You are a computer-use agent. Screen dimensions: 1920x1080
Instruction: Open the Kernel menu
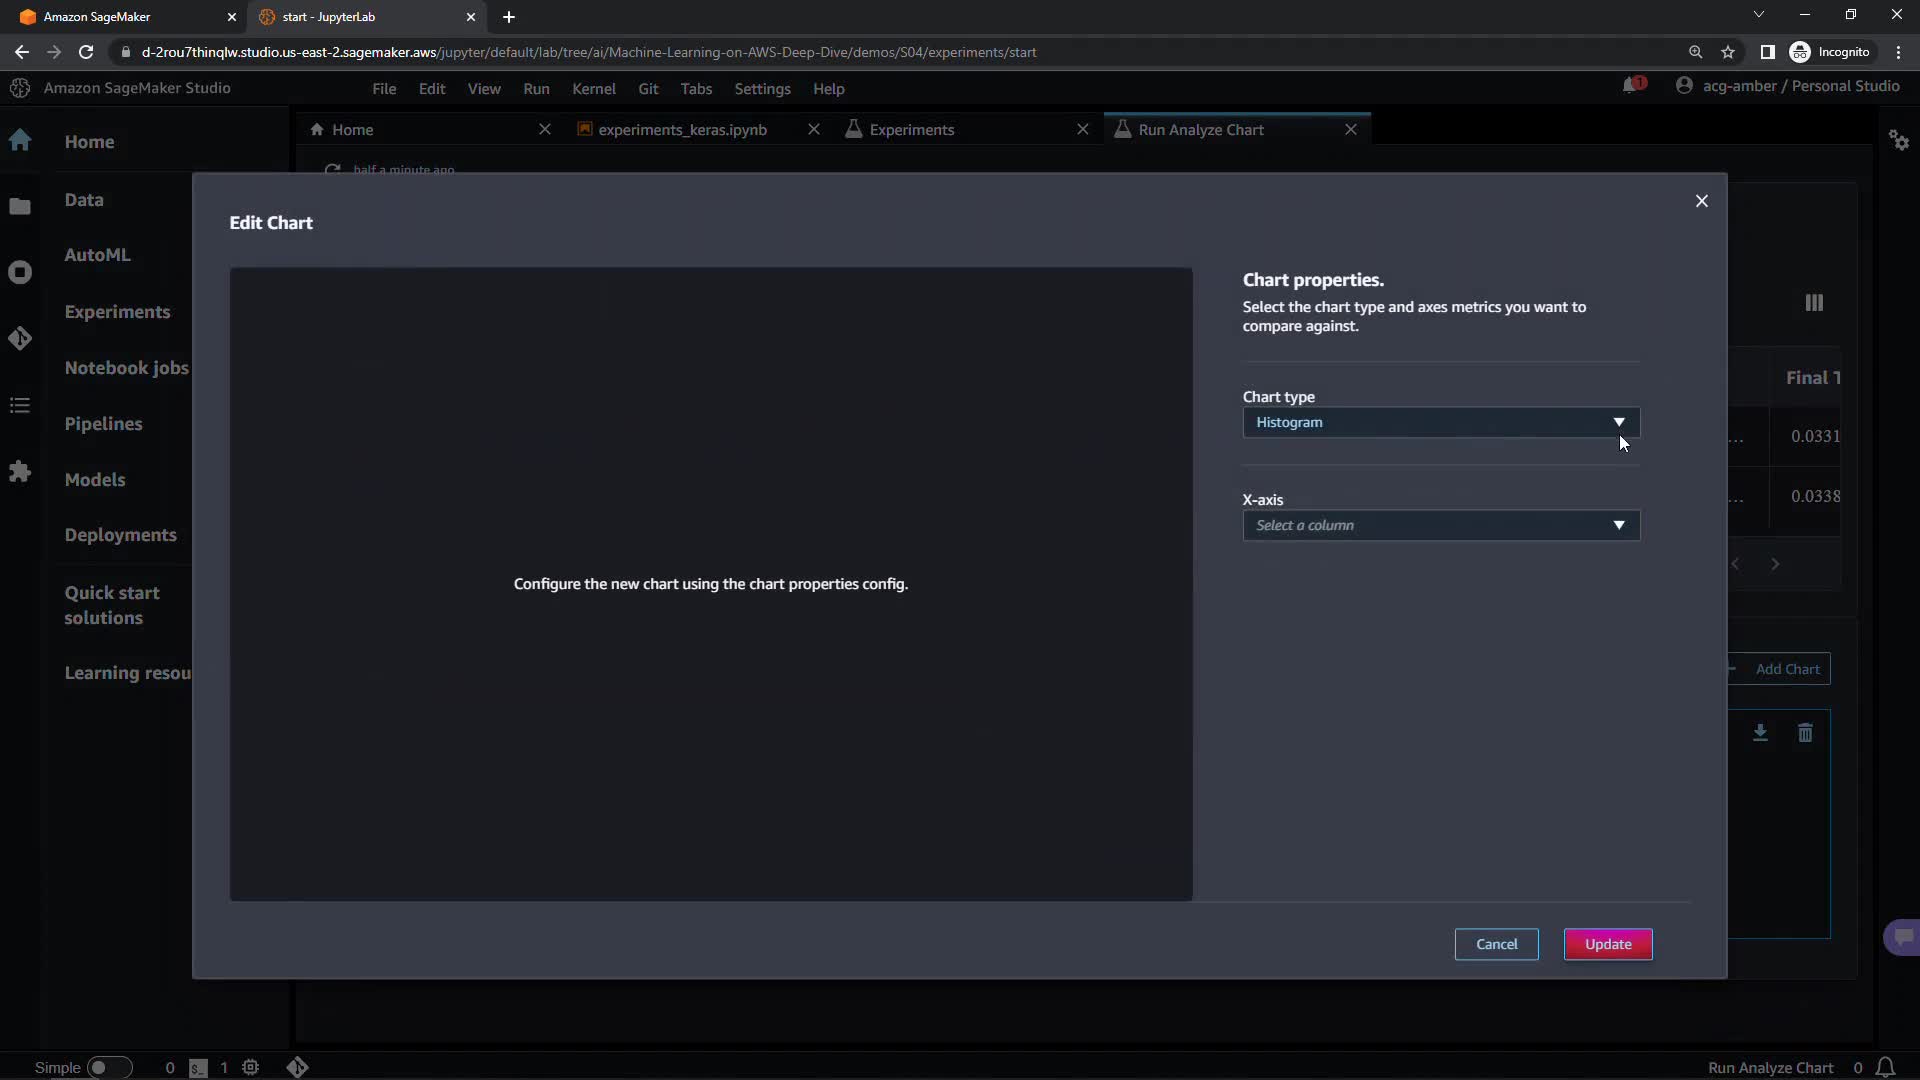[x=593, y=89]
